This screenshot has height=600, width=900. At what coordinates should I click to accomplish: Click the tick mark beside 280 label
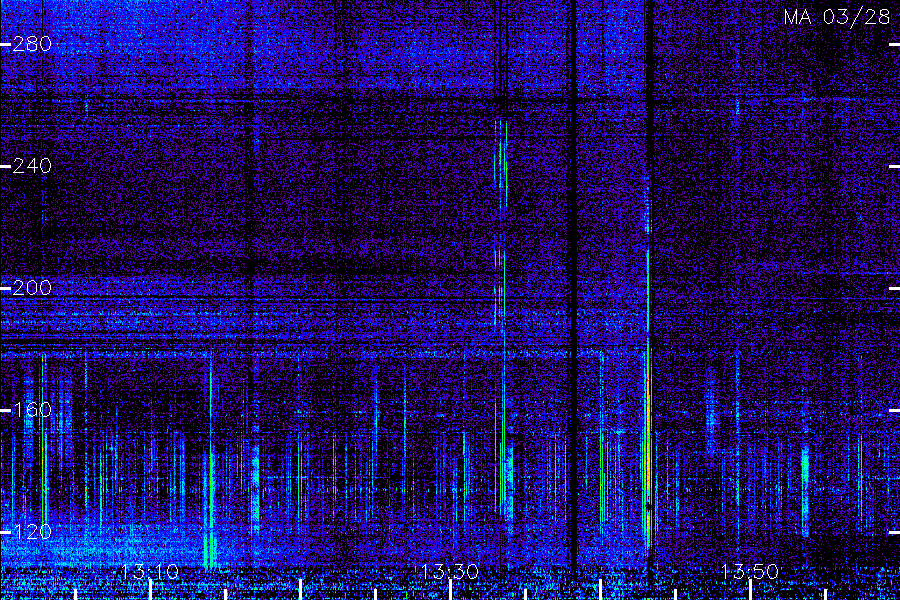(6, 44)
